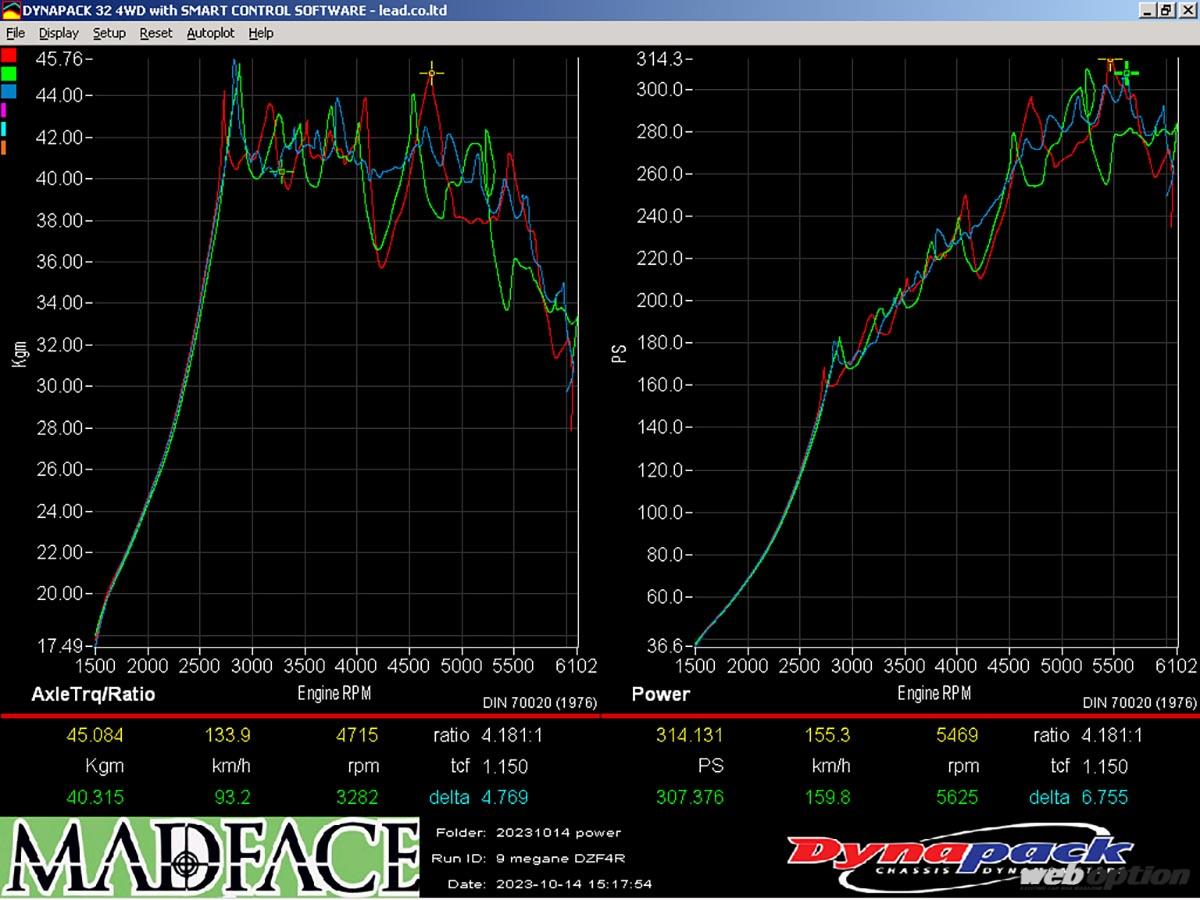Click the Reset menu item

tap(156, 33)
